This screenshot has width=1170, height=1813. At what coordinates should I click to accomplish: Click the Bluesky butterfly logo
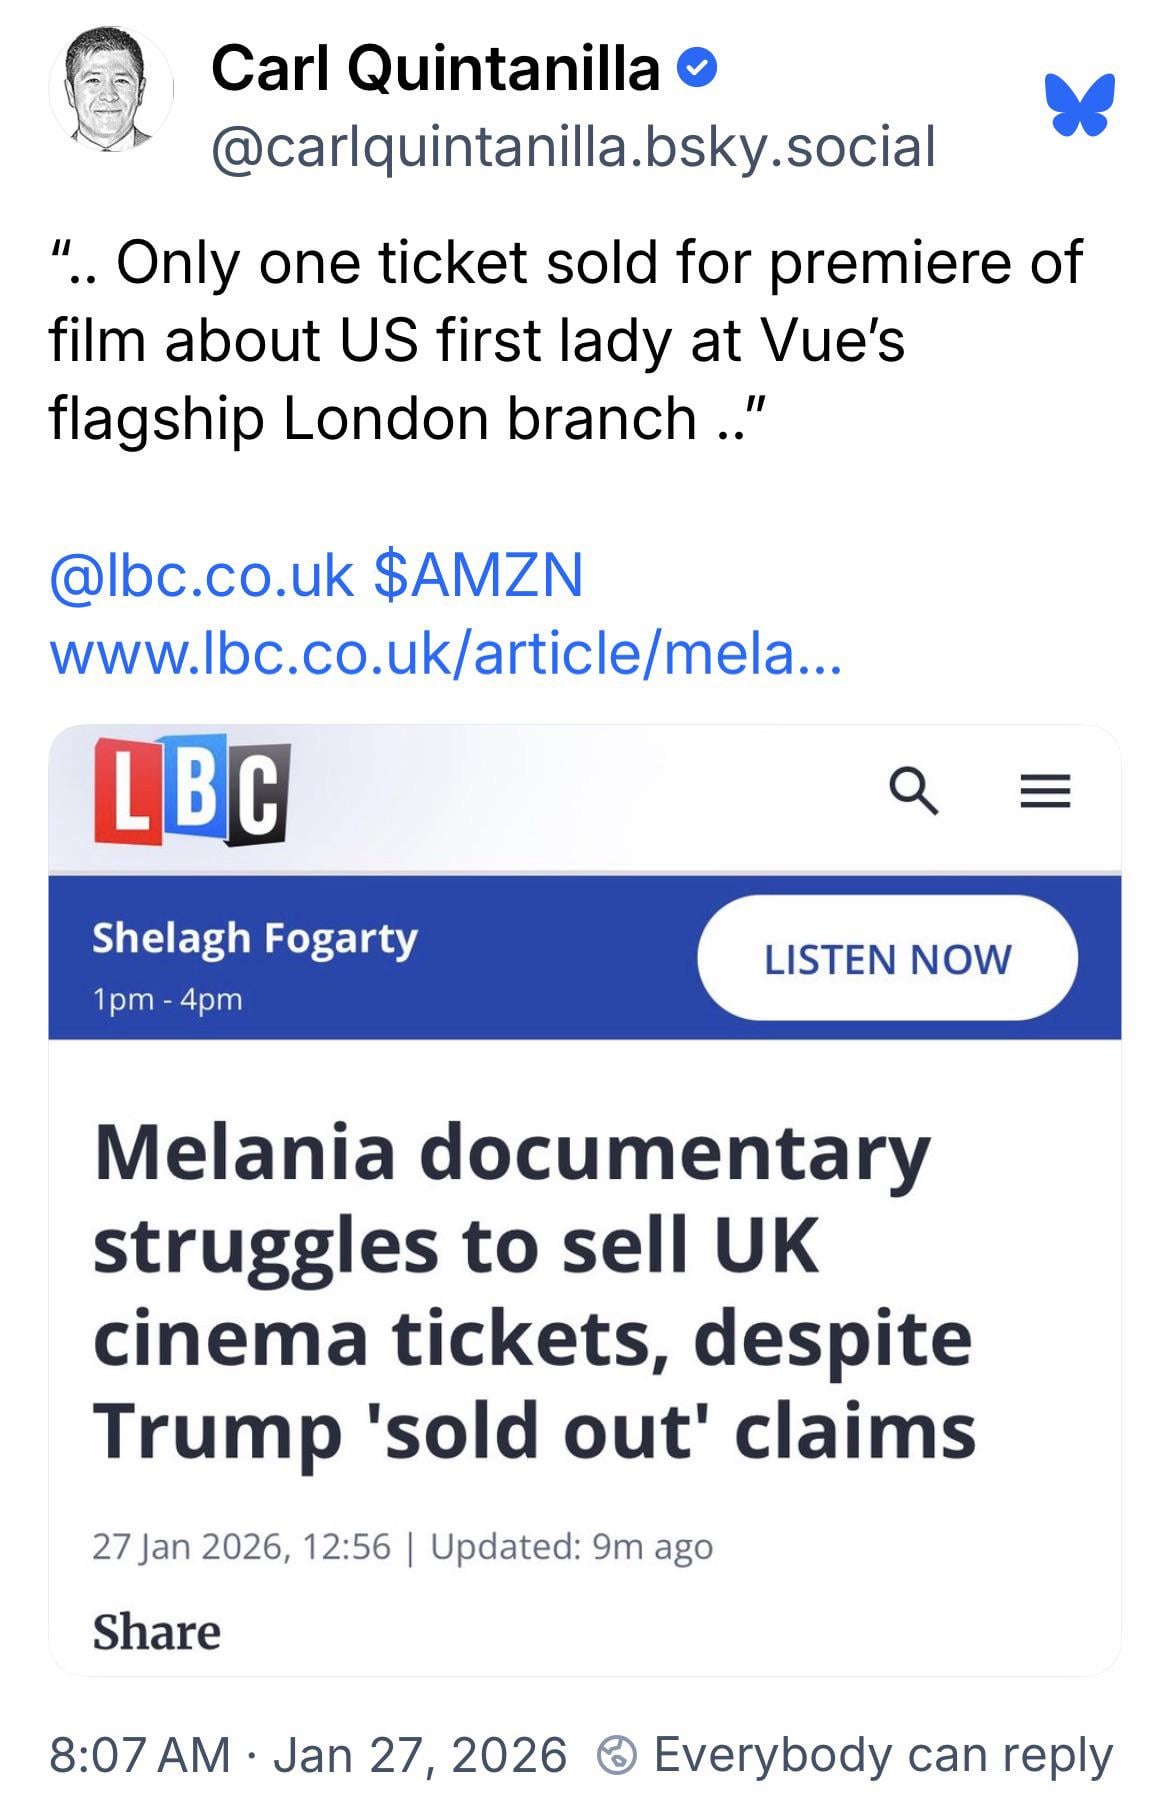1079,104
